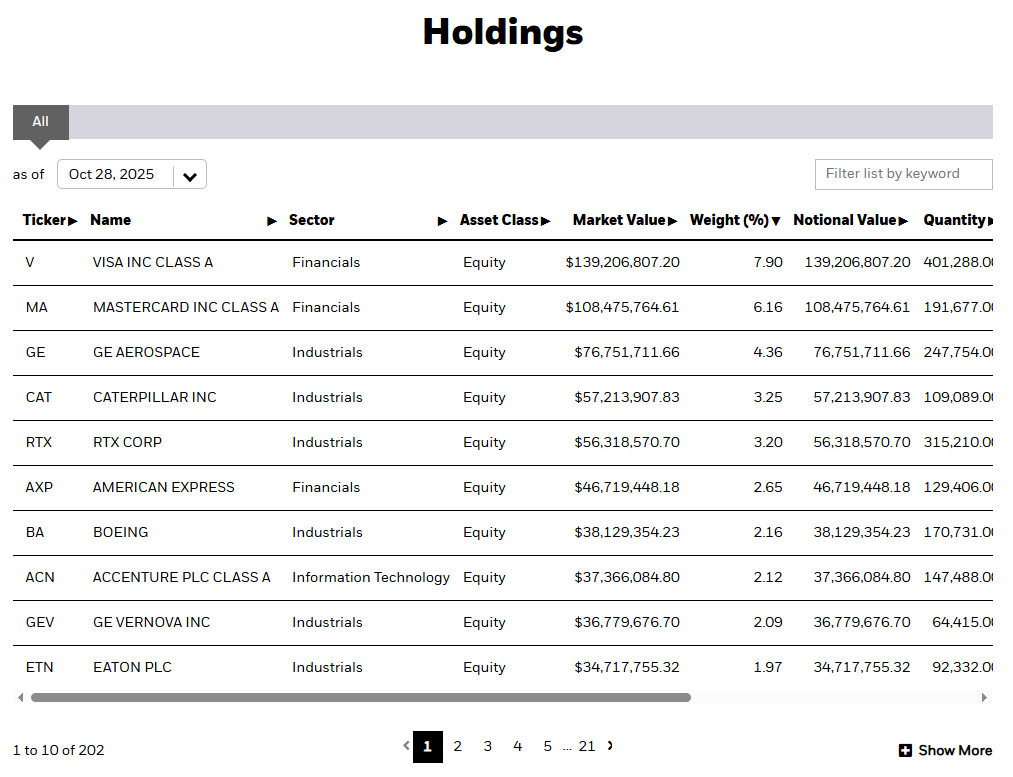
Task: Click the Ticker column header
Action: 44,220
